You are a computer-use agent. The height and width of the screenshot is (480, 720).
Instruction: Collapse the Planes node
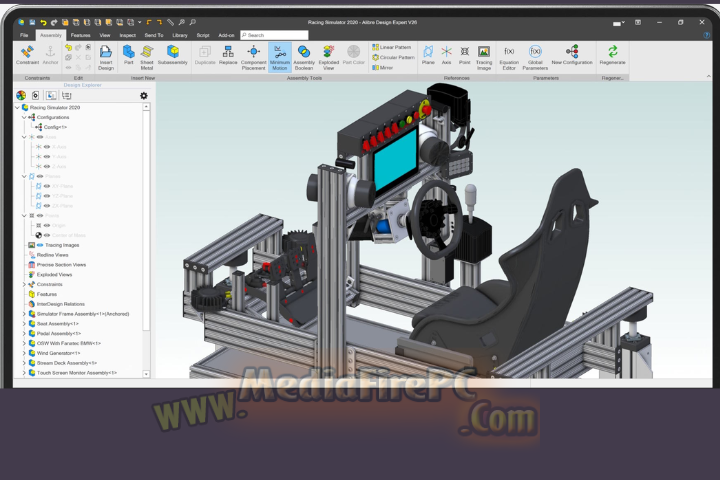pyautogui.click(x=24, y=176)
